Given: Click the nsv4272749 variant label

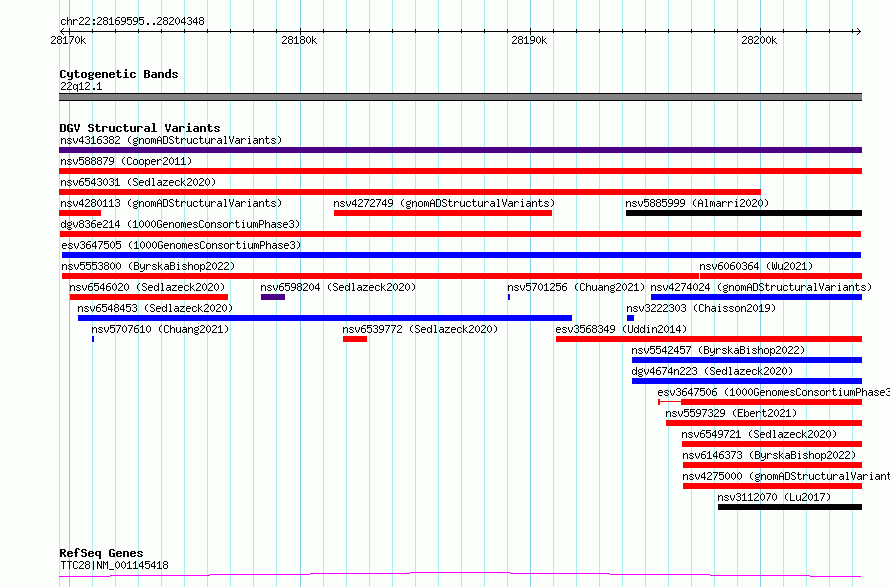Looking at the screenshot, I should (444, 203).
